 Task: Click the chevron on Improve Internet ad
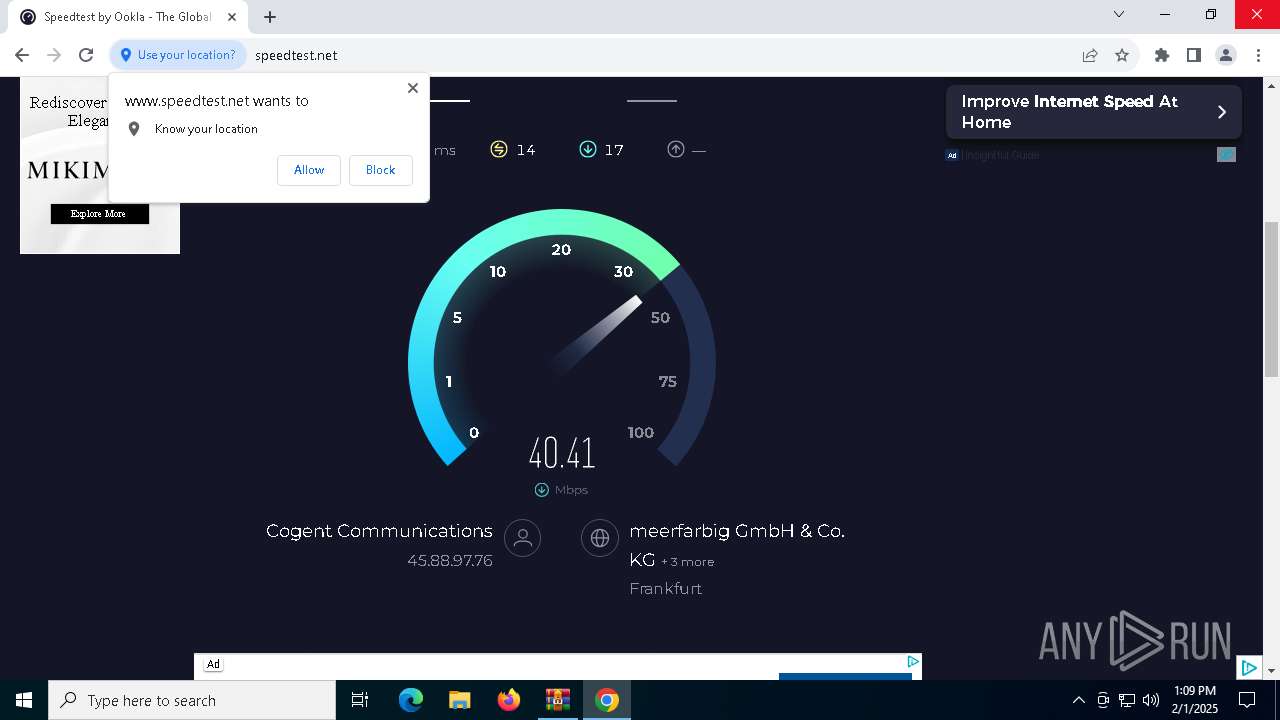tap(1221, 112)
